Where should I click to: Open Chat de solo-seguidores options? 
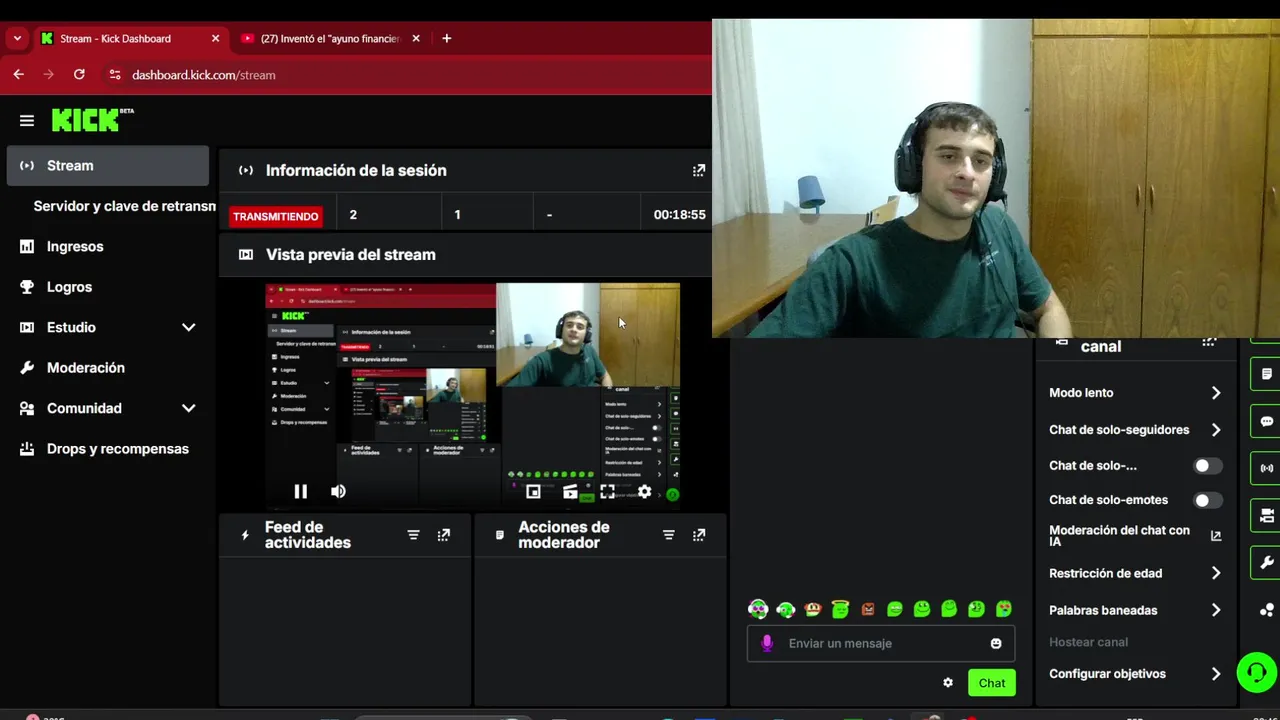coord(1135,430)
